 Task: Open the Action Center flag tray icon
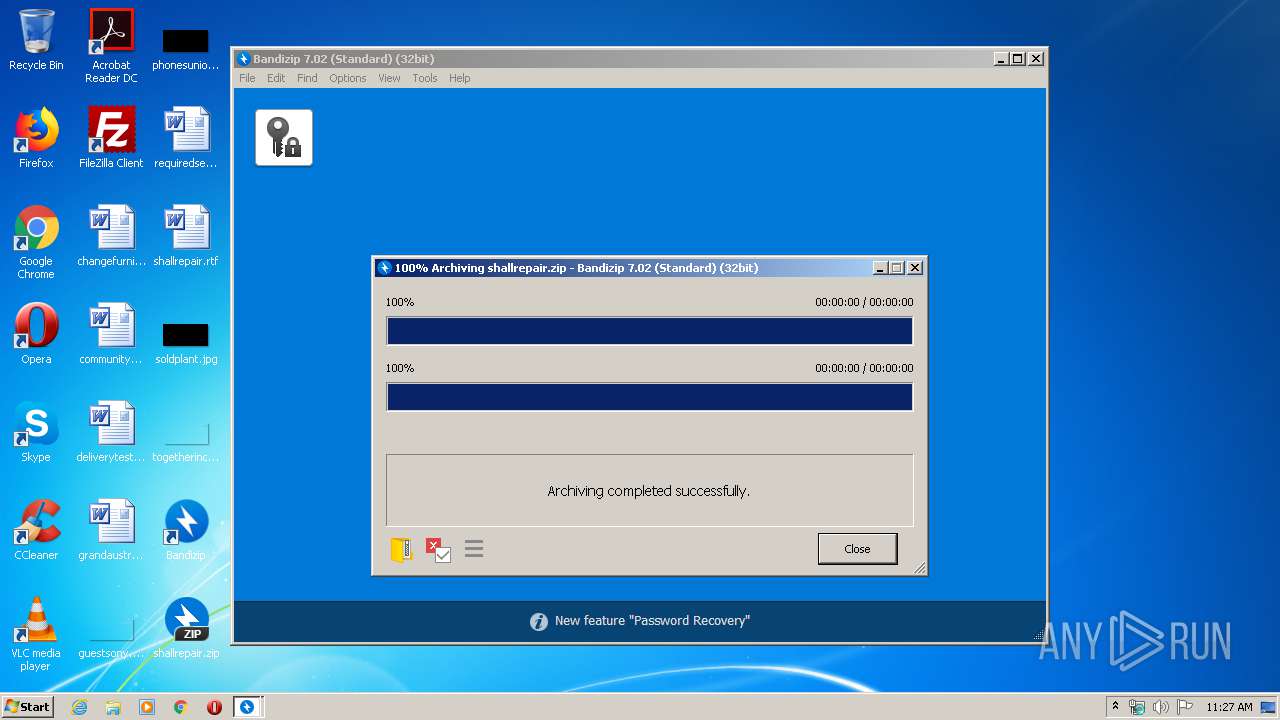[1185, 707]
